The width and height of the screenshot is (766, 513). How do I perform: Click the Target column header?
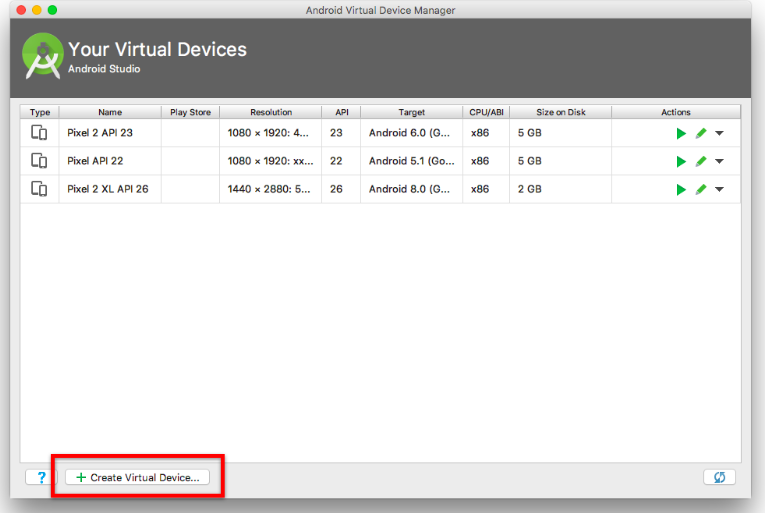click(x=411, y=112)
